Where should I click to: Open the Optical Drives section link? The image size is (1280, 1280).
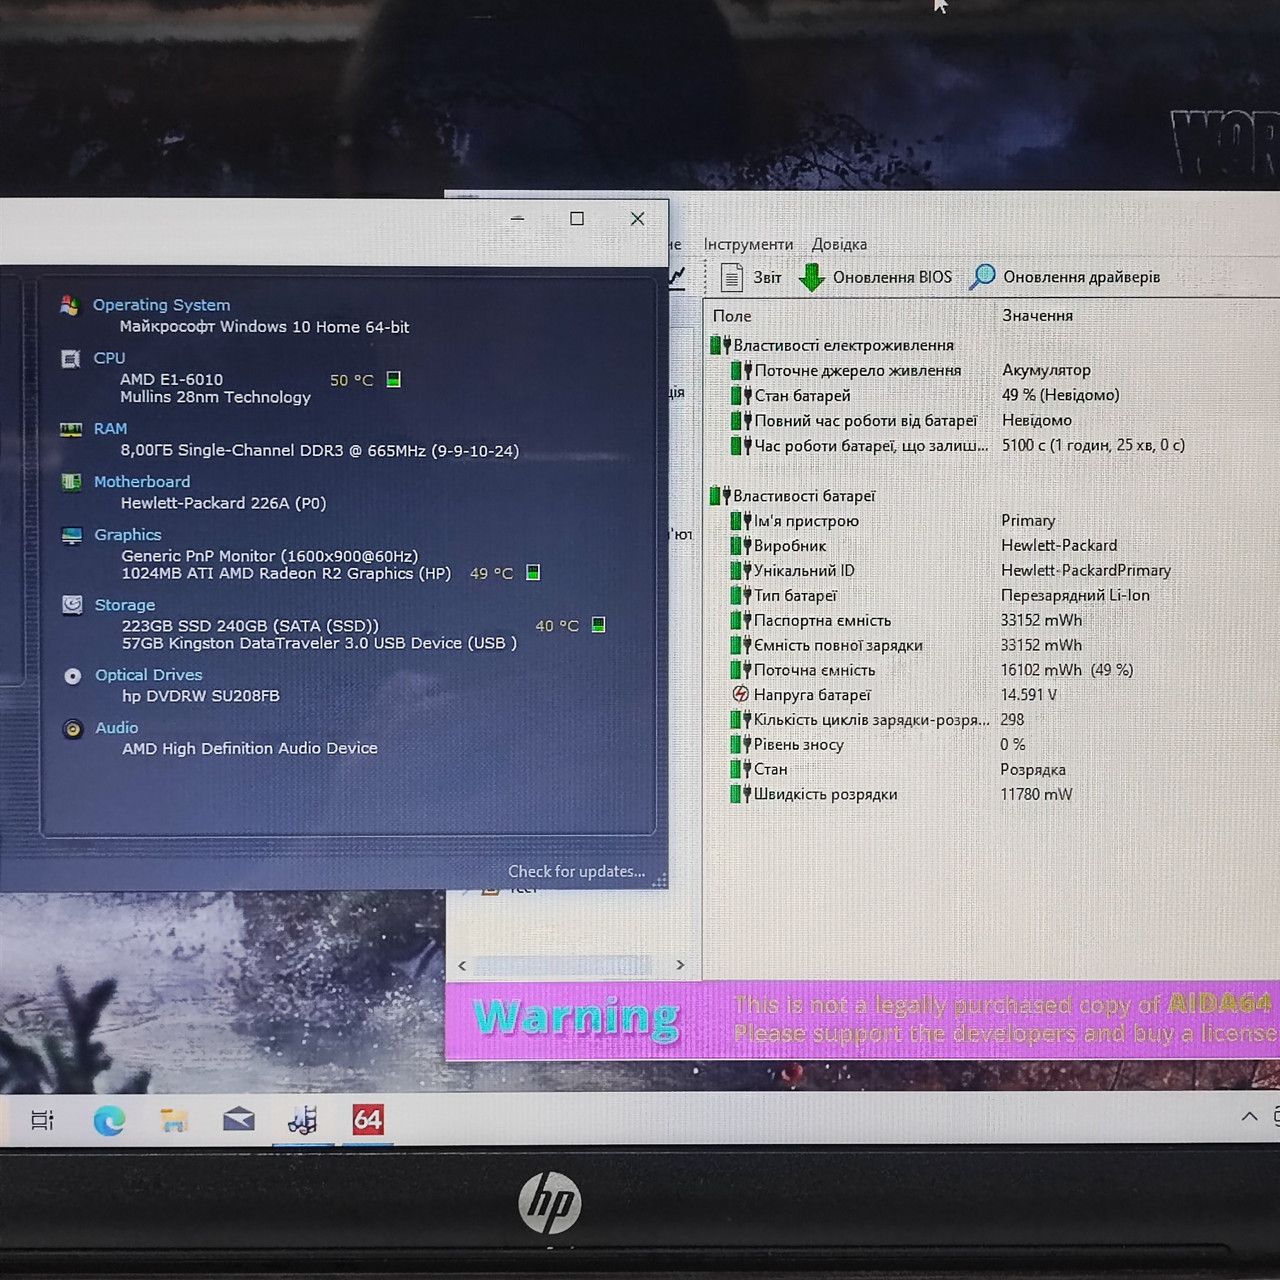click(149, 675)
